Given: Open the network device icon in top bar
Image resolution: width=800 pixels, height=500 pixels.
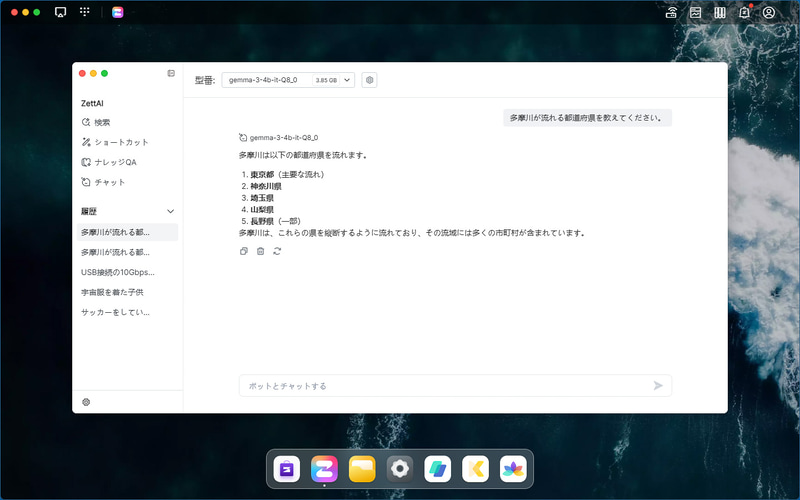Looking at the screenshot, I should click(671, 12).
